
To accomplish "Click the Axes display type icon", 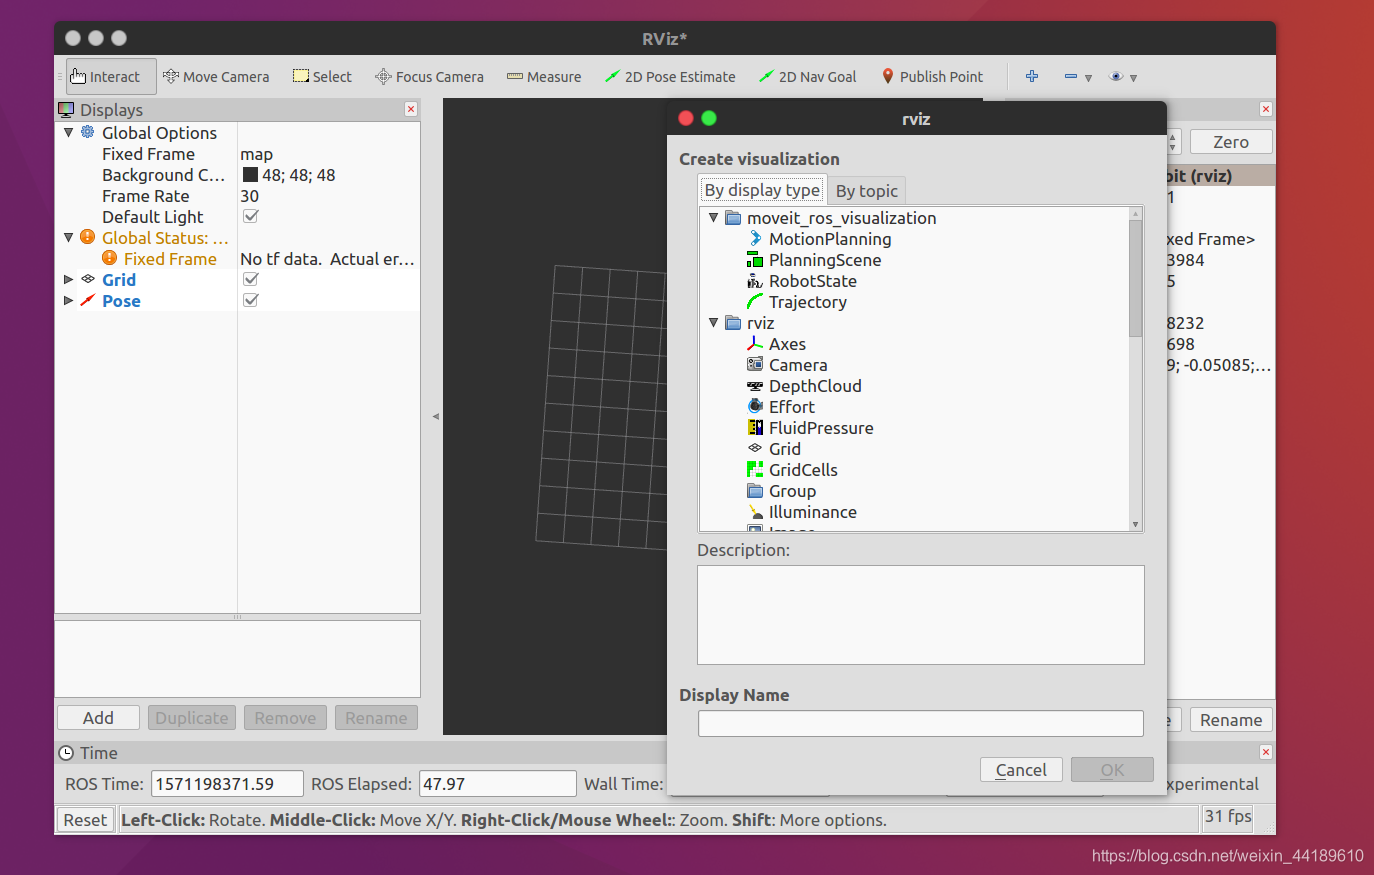I will [x=755, y=344].
